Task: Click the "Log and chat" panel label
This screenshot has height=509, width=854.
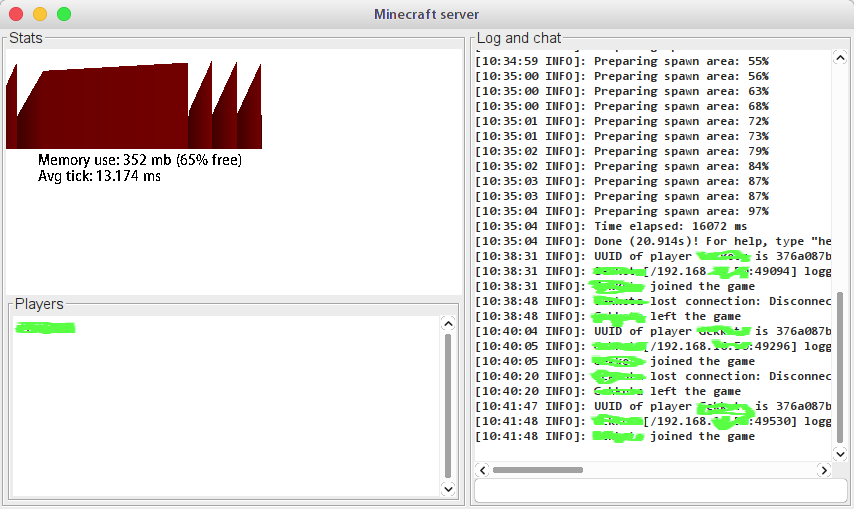Action: tap(519, 38)
